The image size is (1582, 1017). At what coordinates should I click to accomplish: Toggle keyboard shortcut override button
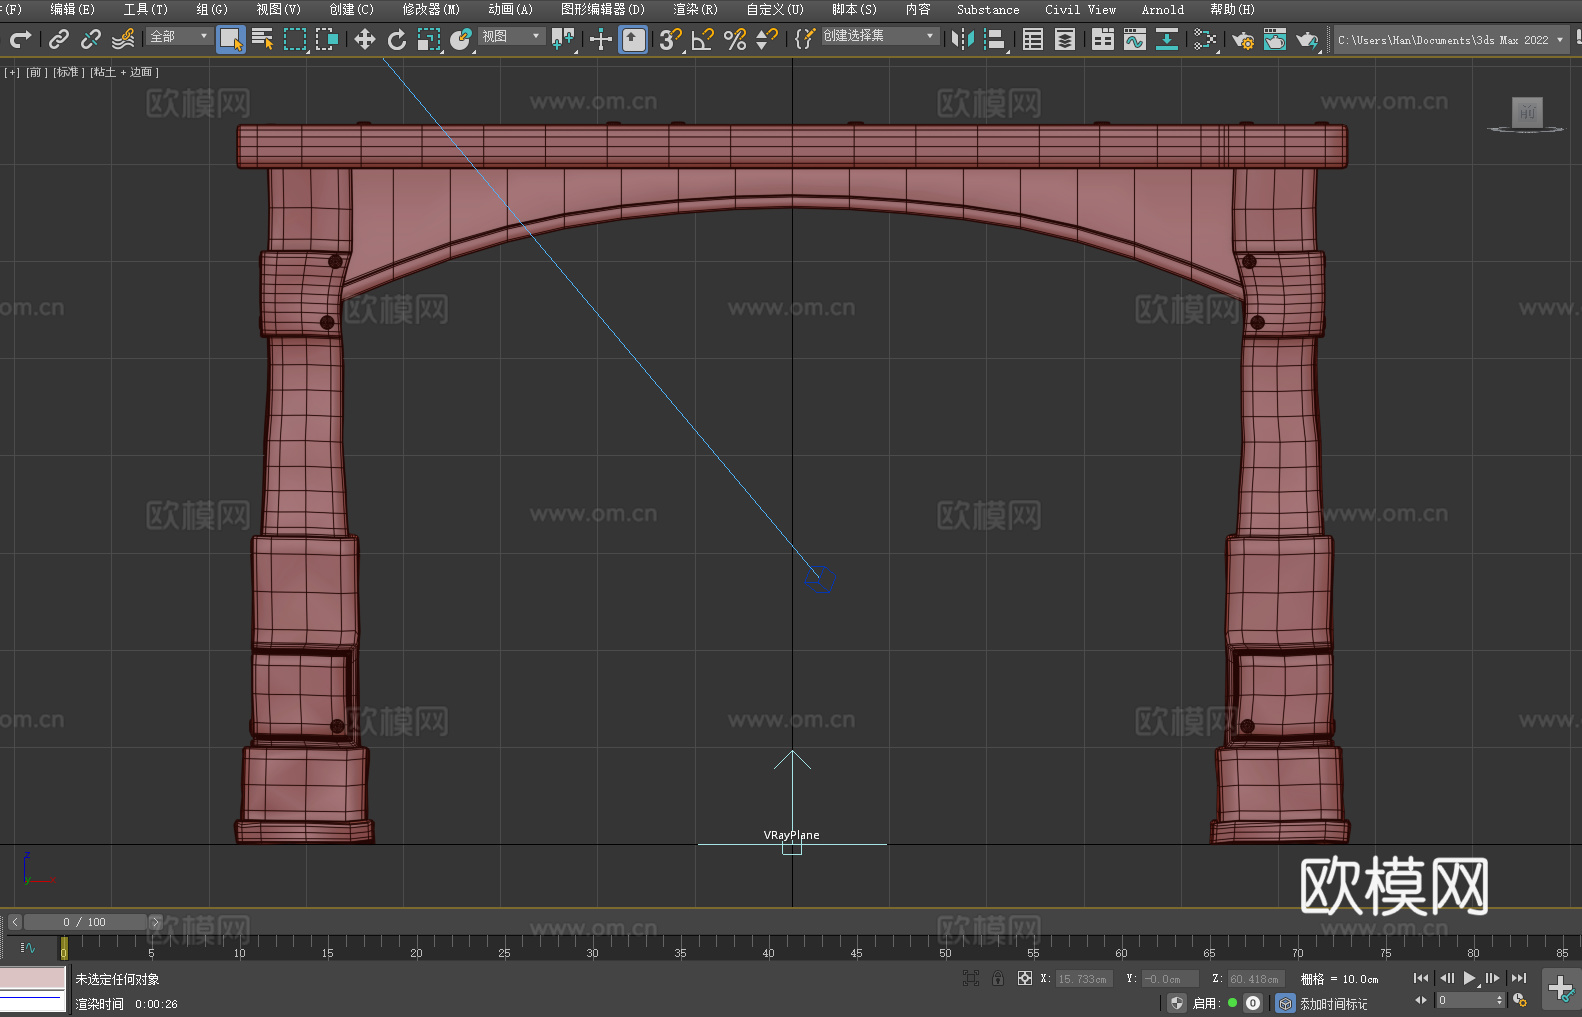(x=633, y=39)
